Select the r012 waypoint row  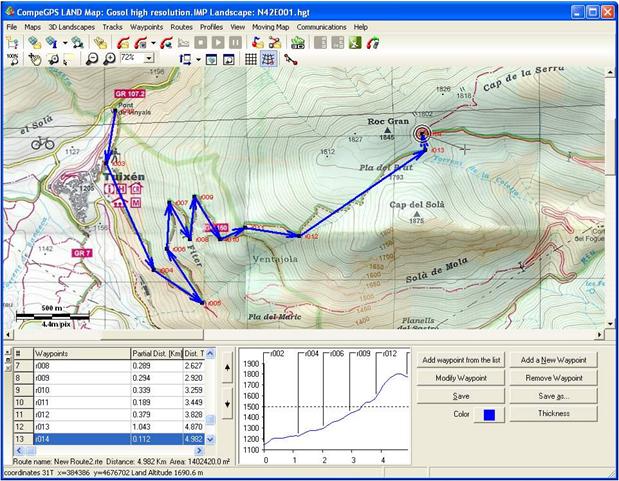point(109,415)
